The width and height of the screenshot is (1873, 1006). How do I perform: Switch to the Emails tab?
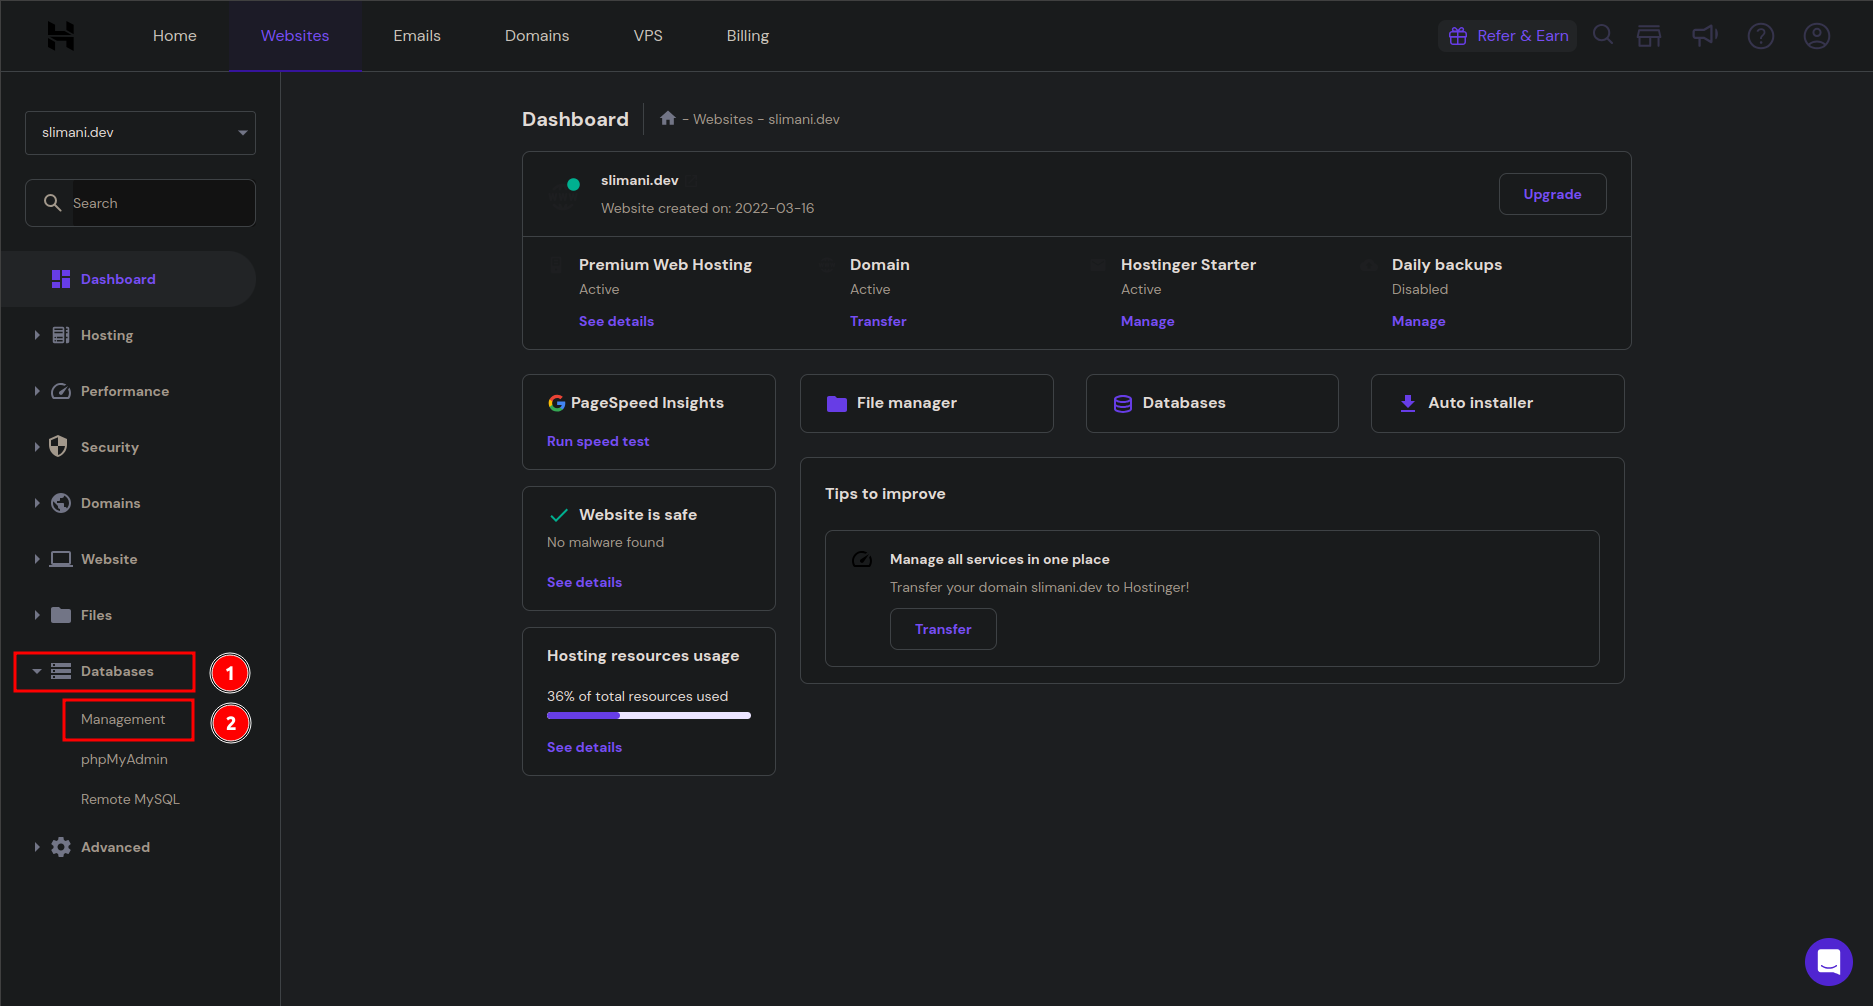point(416,36)
